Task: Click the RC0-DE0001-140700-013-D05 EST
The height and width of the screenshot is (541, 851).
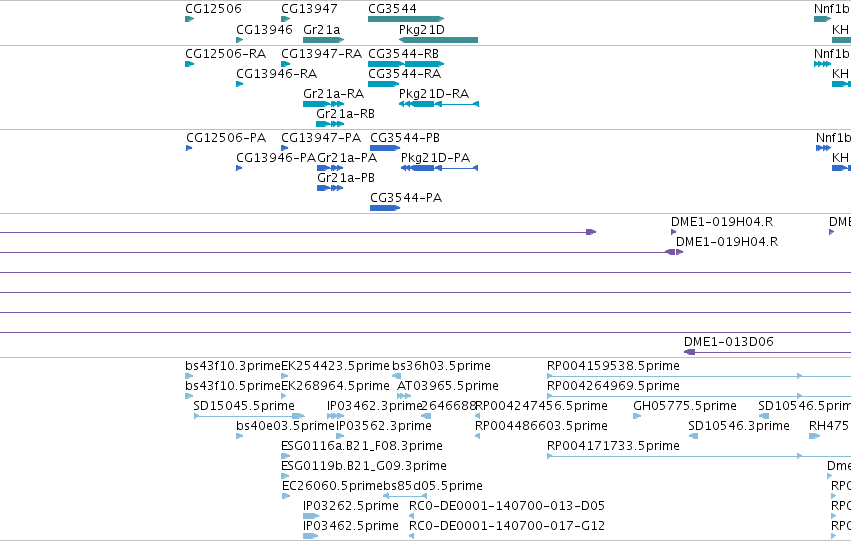Action: 411,516
